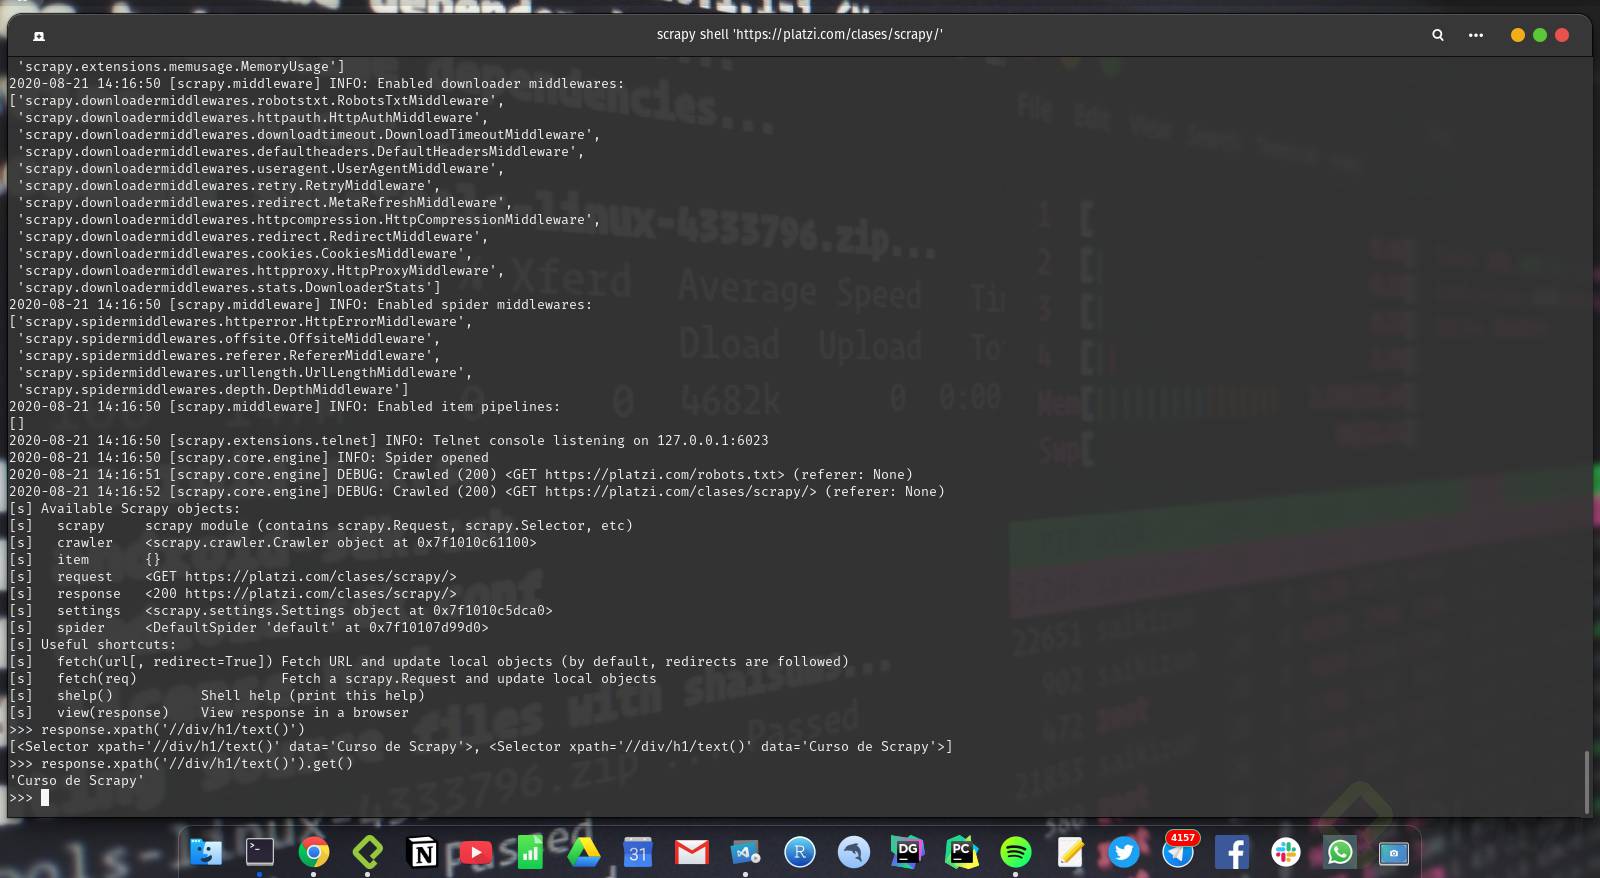
Task: Open Facebook from the dock
Action: (x=1232, y=852)
